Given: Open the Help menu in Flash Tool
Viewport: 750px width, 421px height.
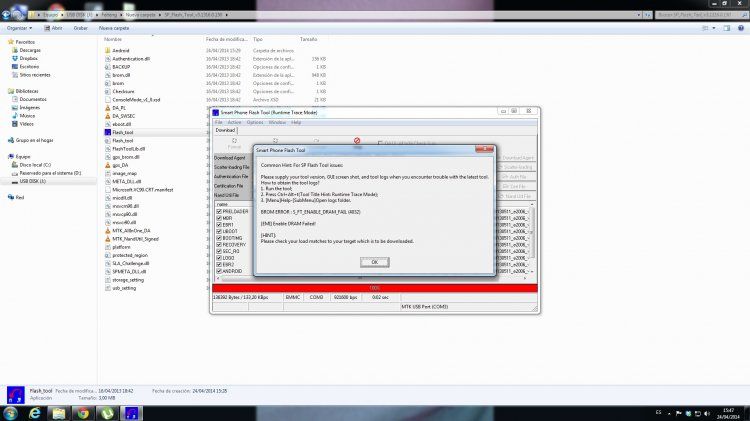Looking at the screenshot, I should click(x=296, y=122).
